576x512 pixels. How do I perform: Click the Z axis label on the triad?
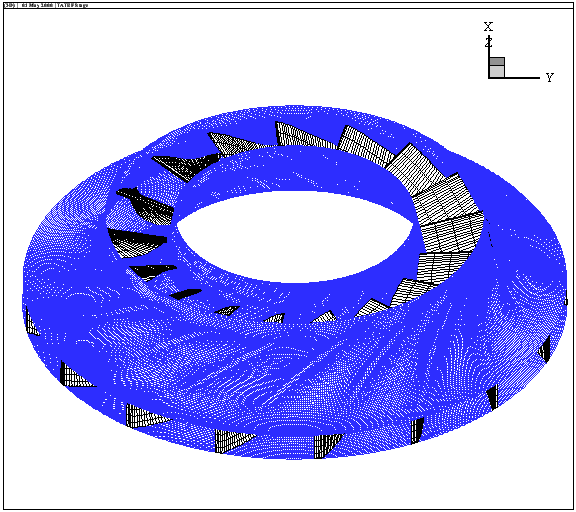point(488,42)
